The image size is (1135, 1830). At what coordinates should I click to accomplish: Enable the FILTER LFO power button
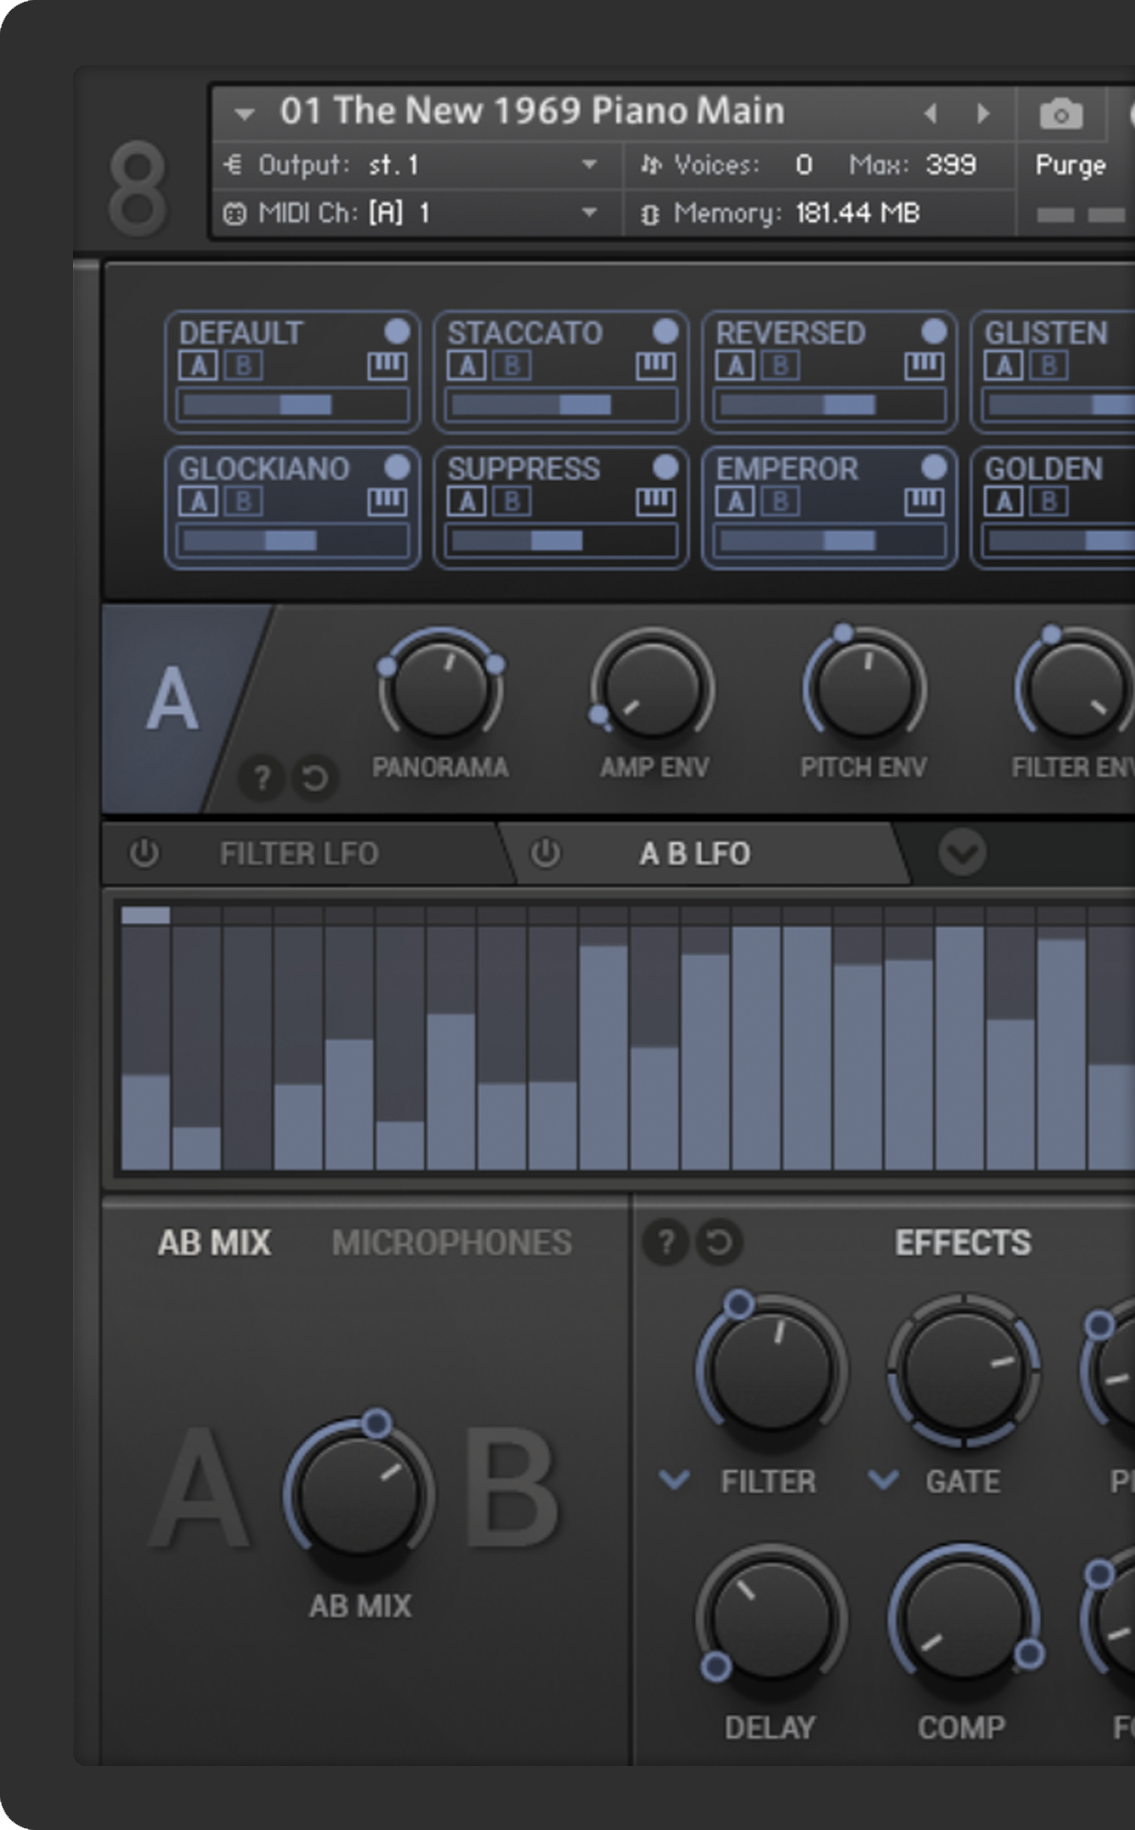pyautogui.click(x=144, y=853)
